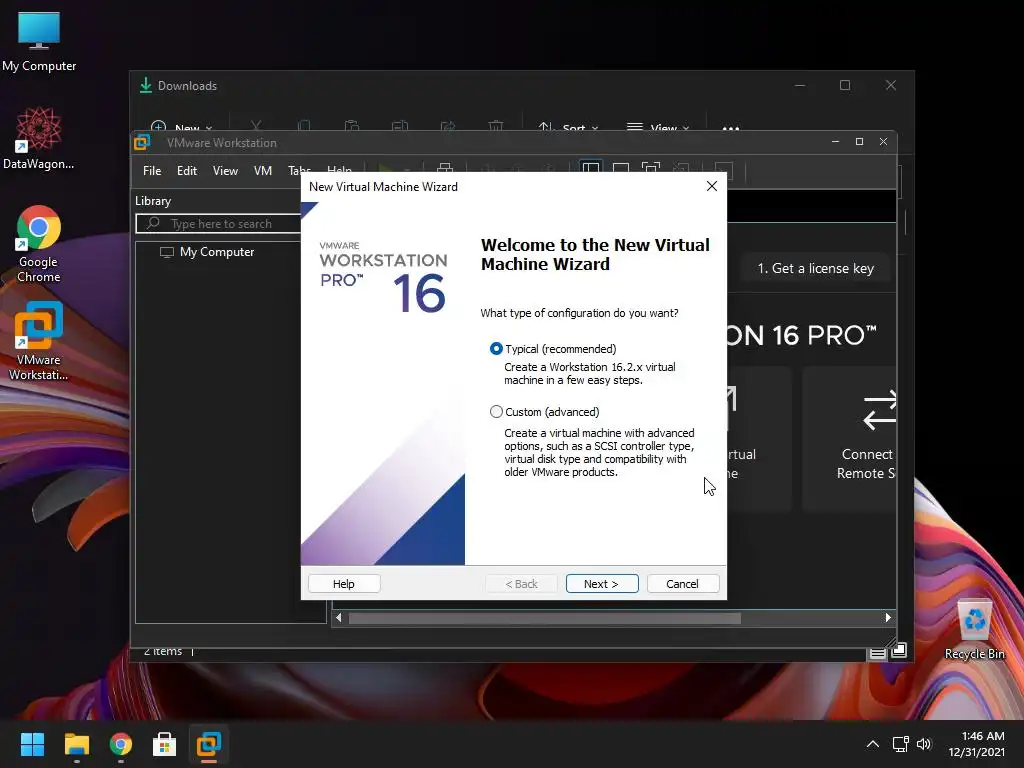This screenshot has height=768, width=1024.
Task: Open the View dropdown in Downloads window
Action: click(658, 127)
